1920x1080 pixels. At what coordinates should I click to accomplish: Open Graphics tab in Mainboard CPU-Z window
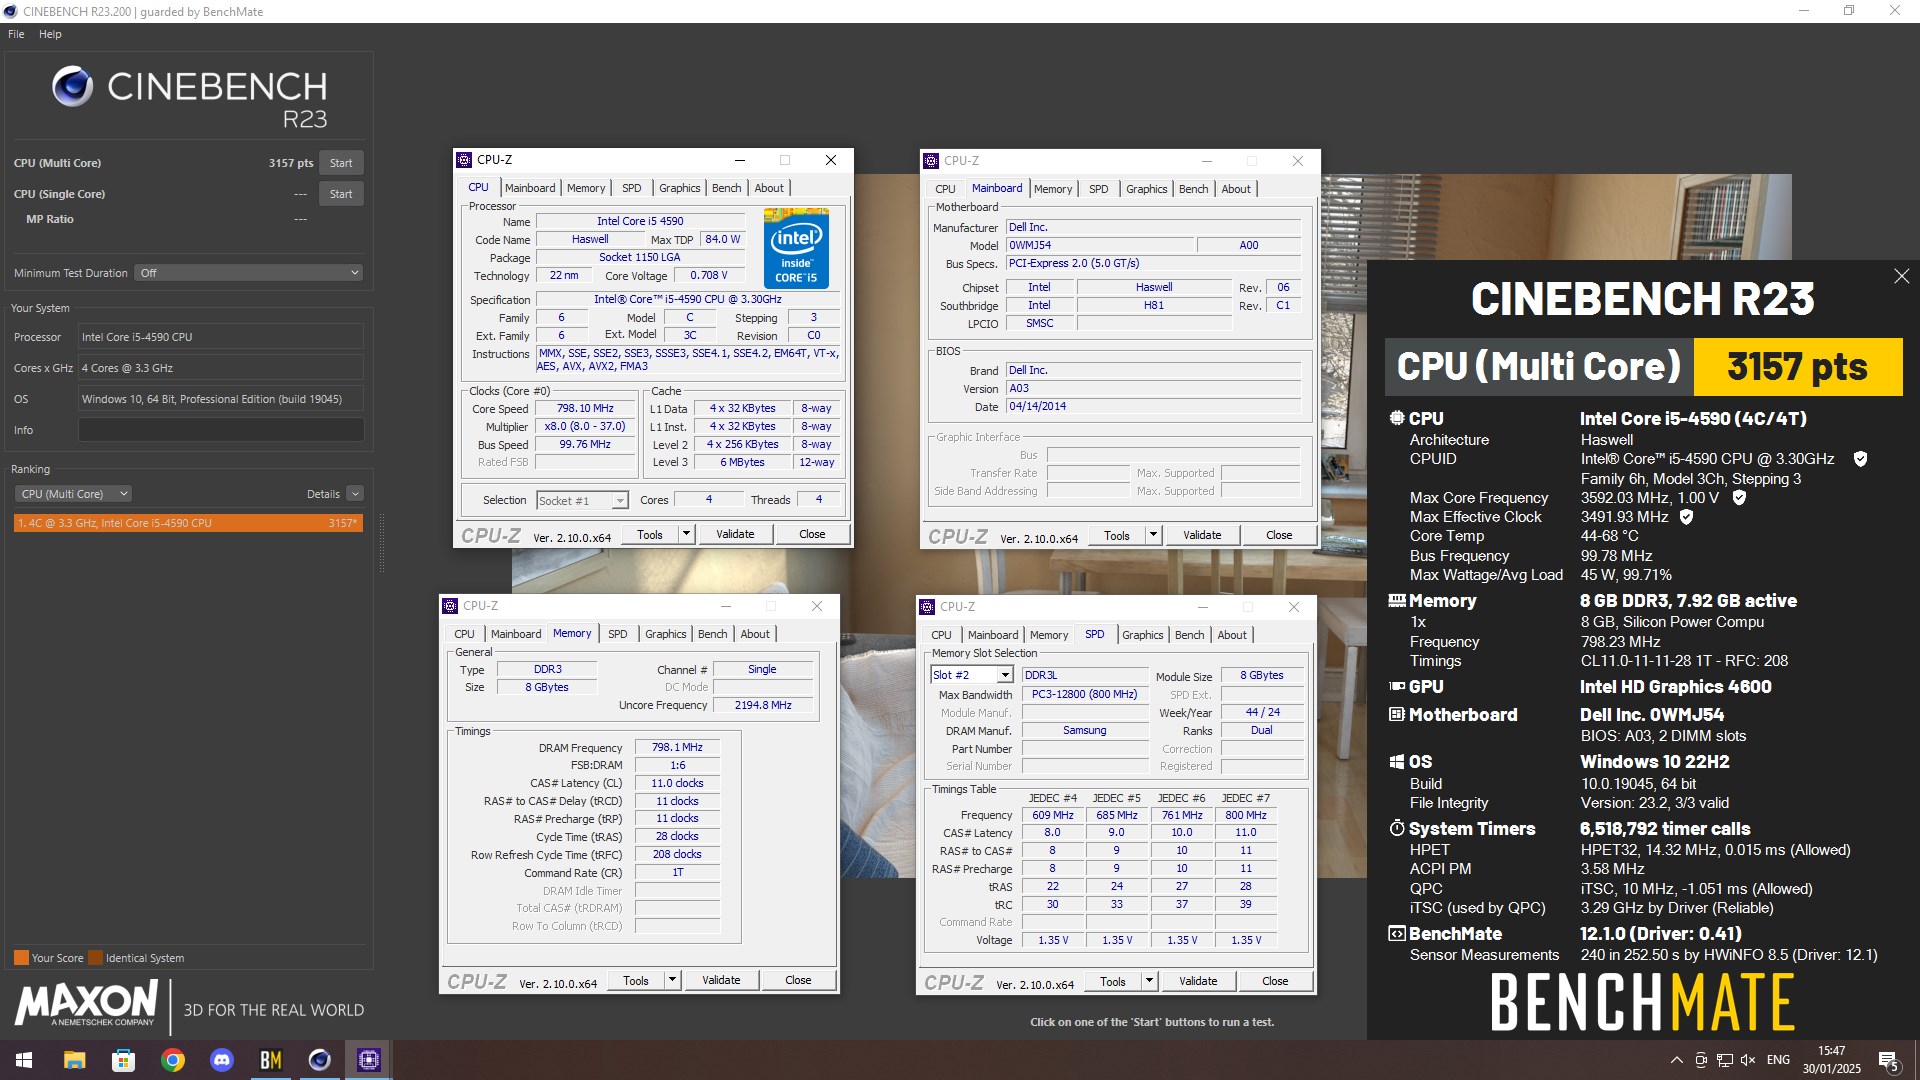pos(1146,189)
